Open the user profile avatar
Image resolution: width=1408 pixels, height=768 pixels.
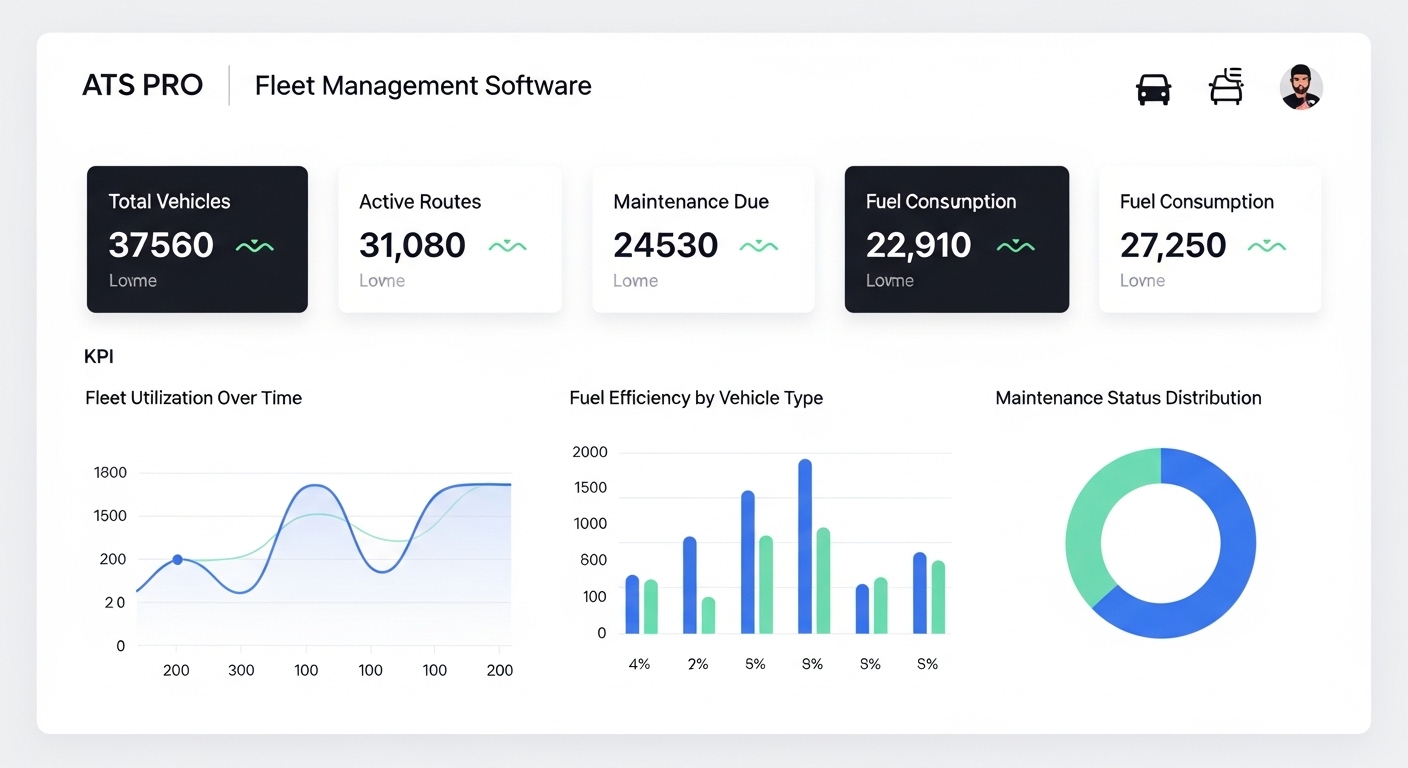click(x=1301, y=88)
